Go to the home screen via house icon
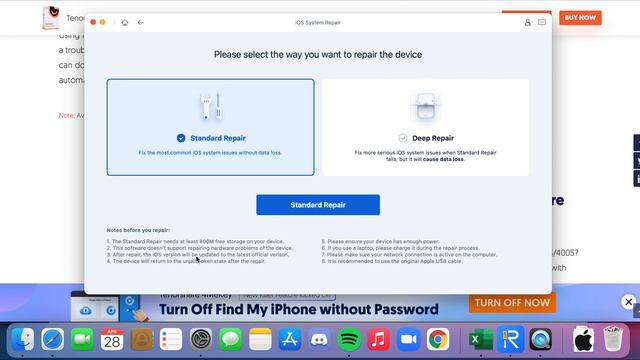Viewport: 640px width, 360px height. pos(125,22)
